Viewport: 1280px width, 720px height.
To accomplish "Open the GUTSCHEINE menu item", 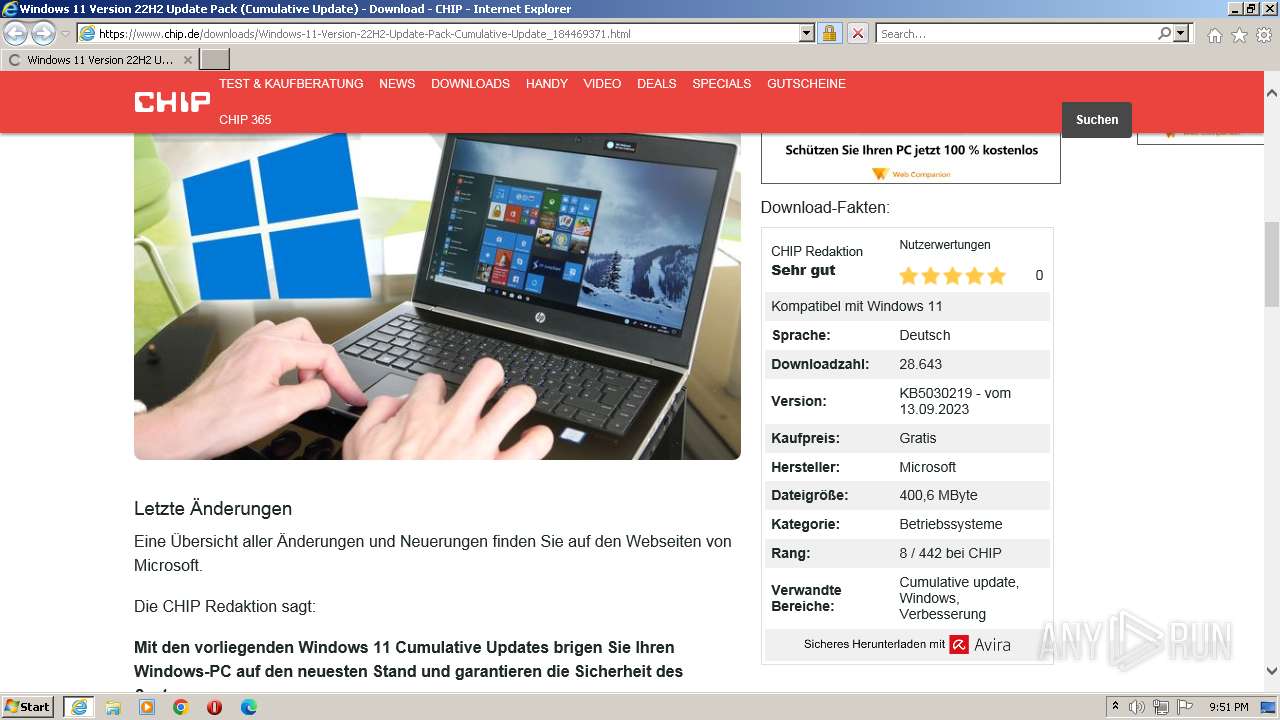I will [x=806, y=84].
